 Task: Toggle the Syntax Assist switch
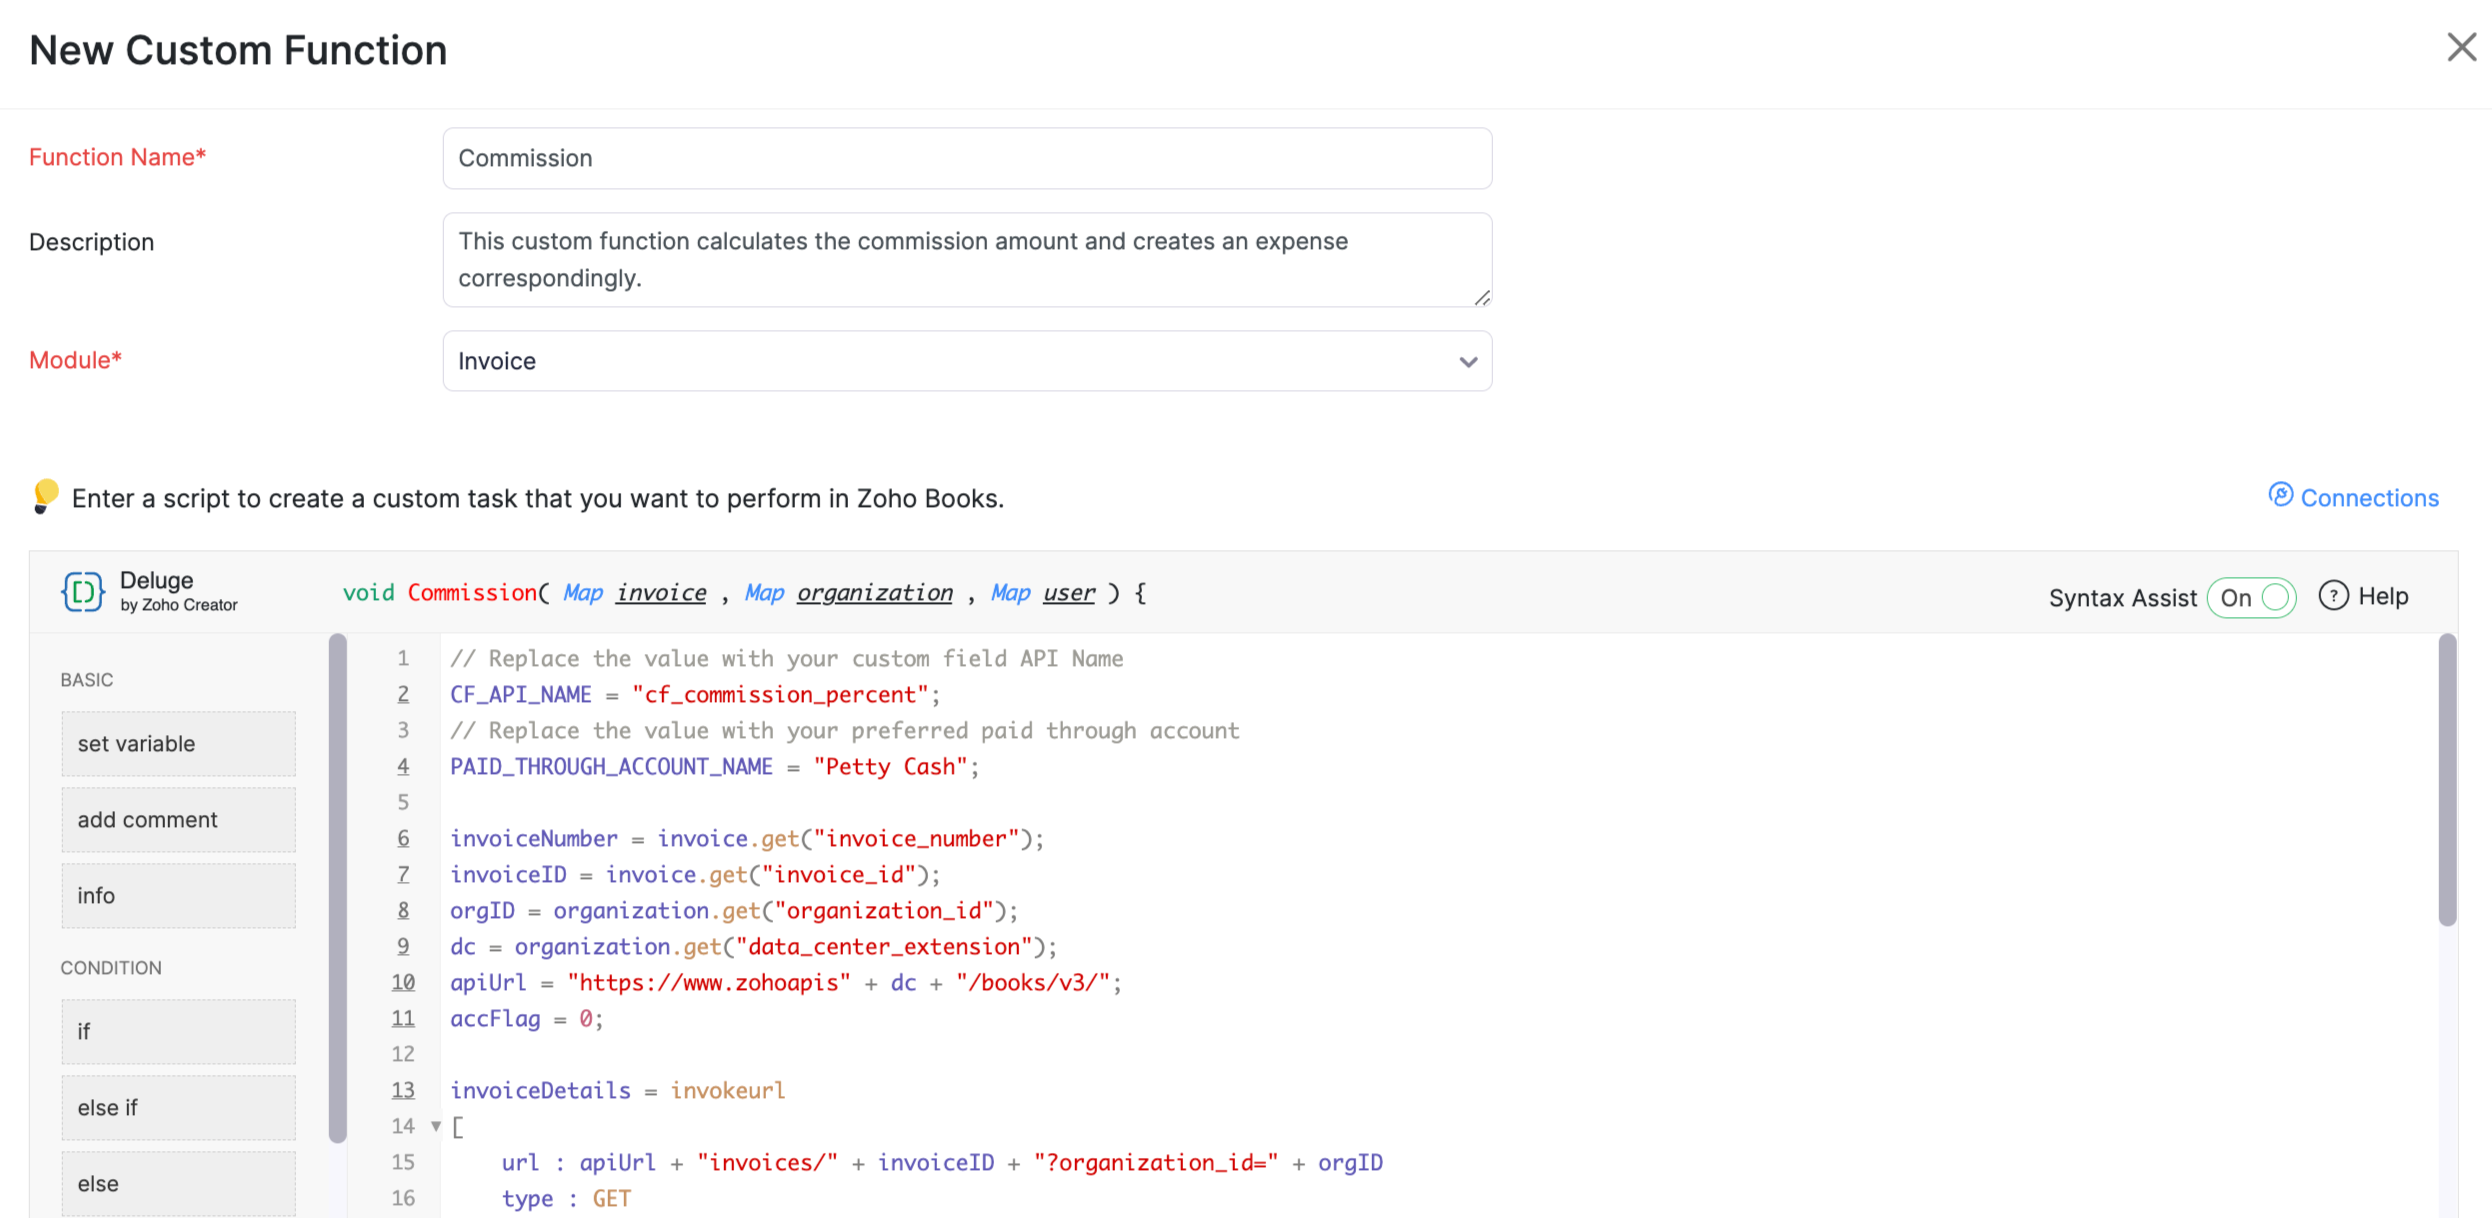(x=2253, y=598)
